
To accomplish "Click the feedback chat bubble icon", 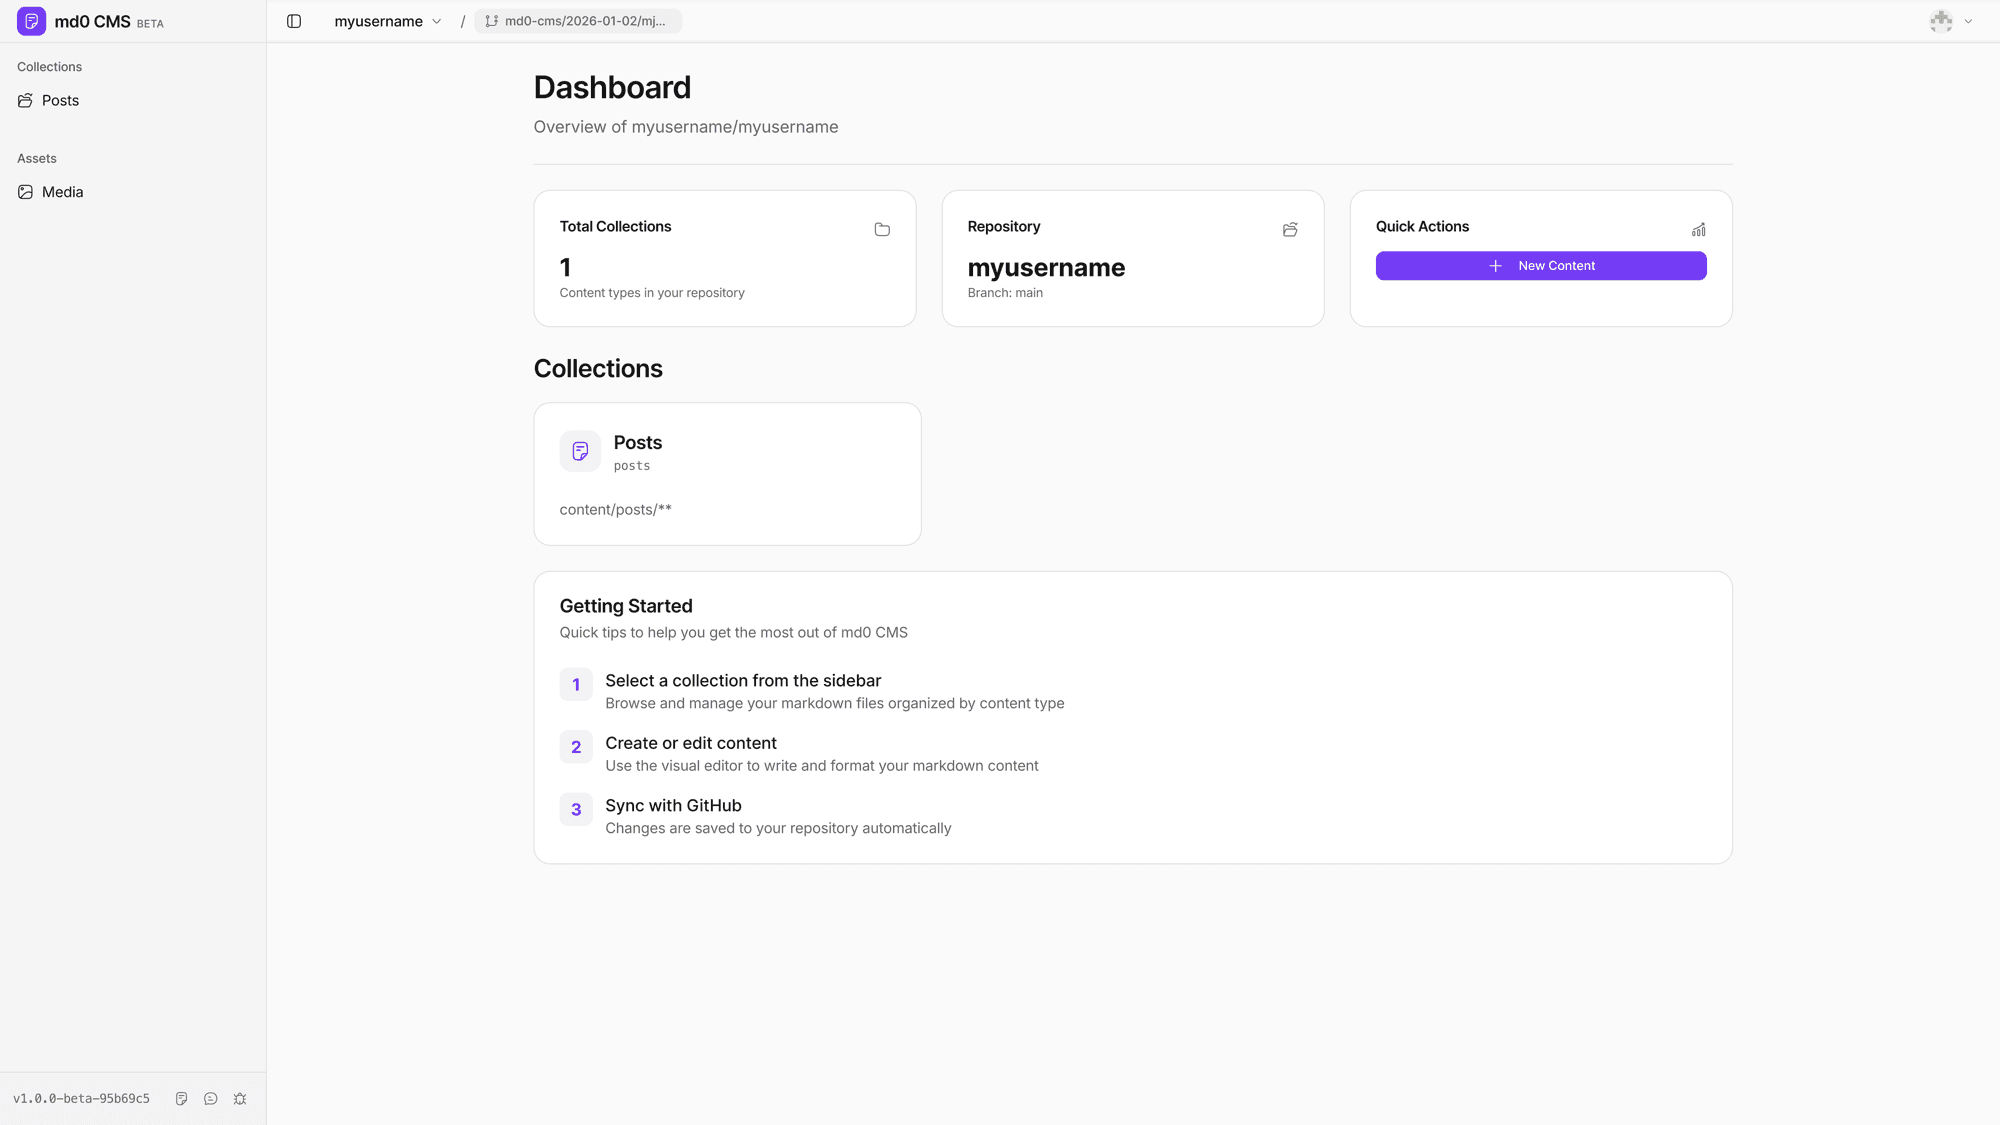I will click(x=211, y=1099).
